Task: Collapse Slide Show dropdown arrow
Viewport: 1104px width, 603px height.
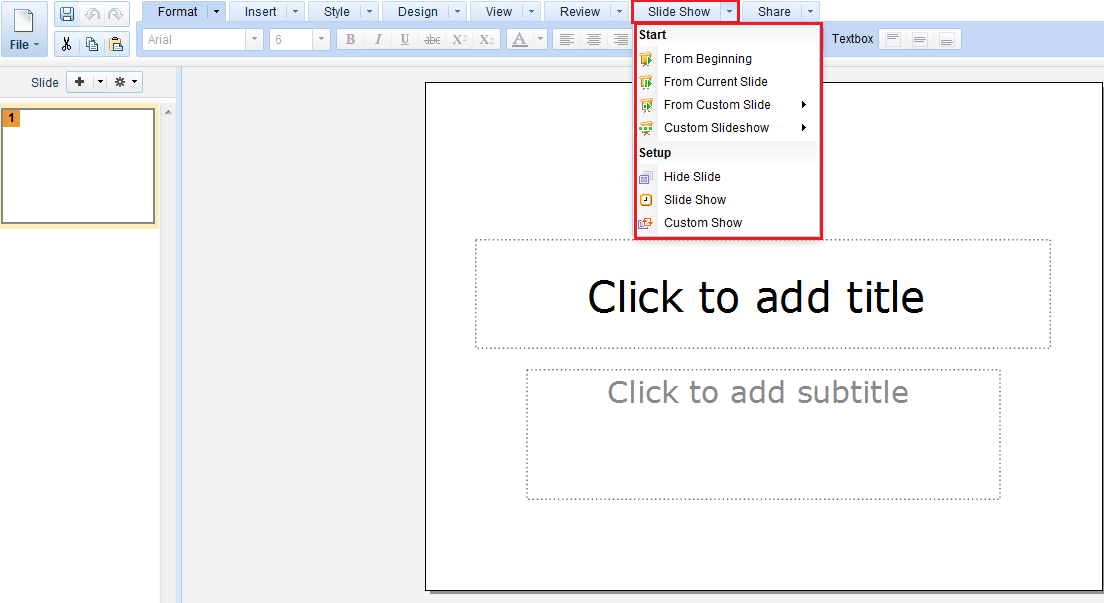Action: click(x=729, y=11)
